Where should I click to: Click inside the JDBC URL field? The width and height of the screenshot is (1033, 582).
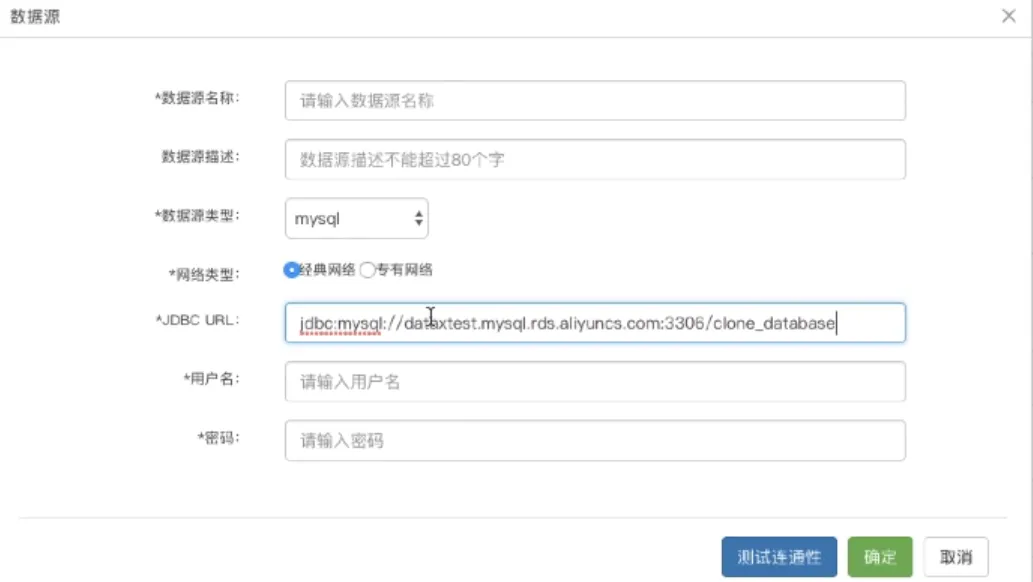point(595,323)
